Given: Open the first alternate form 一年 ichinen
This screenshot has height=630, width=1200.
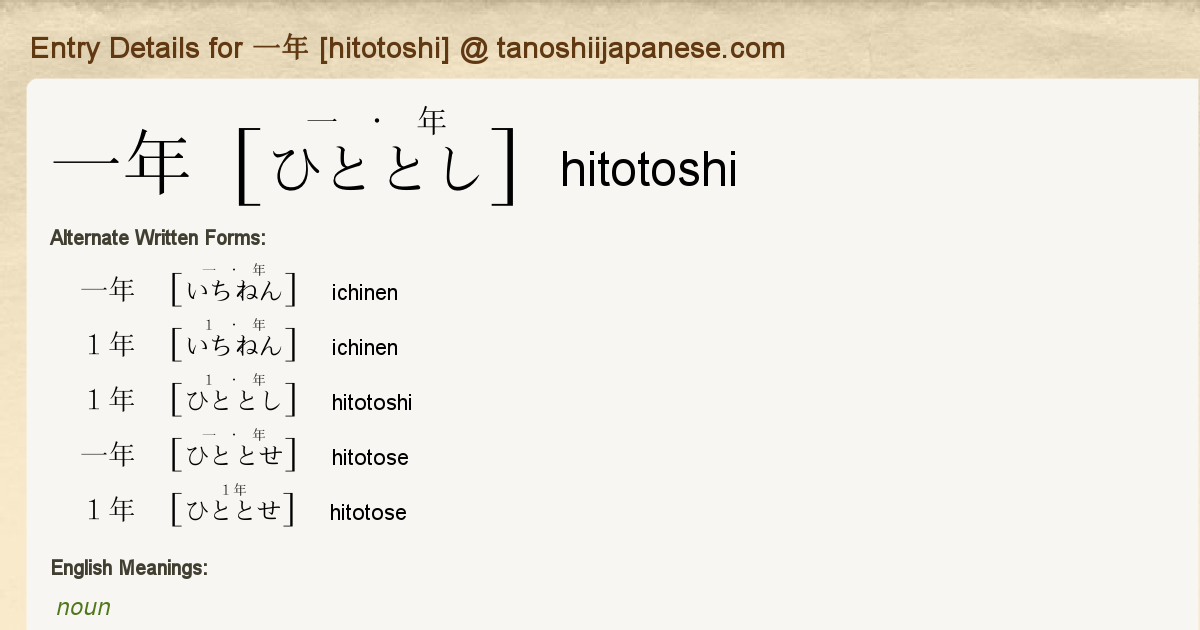Looking at the screenshot, I should coord(108,291).
